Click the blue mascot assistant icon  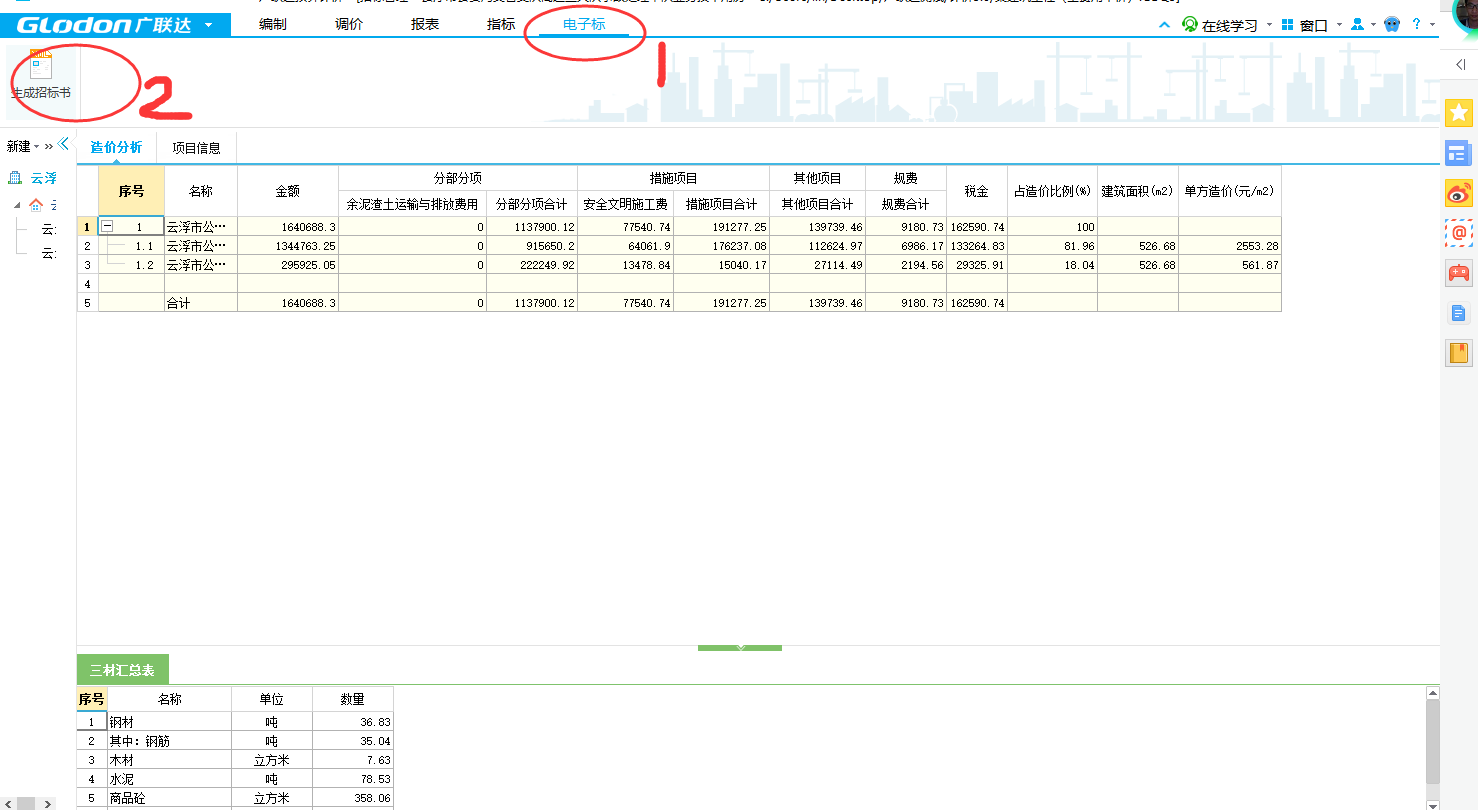pyautogui.click(x=1391, y=24)
